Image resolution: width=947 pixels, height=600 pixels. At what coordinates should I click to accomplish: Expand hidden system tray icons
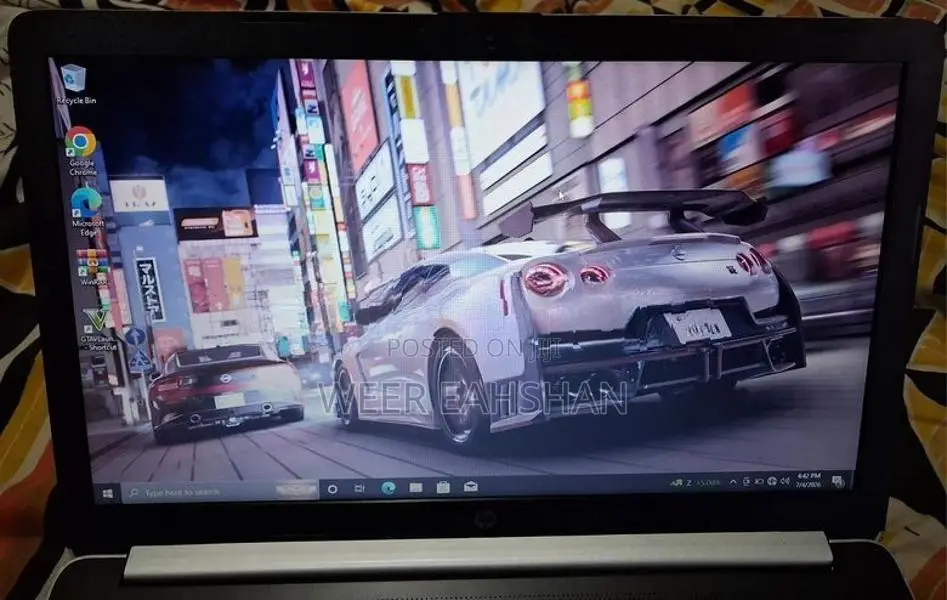click(x=733, y=482)
